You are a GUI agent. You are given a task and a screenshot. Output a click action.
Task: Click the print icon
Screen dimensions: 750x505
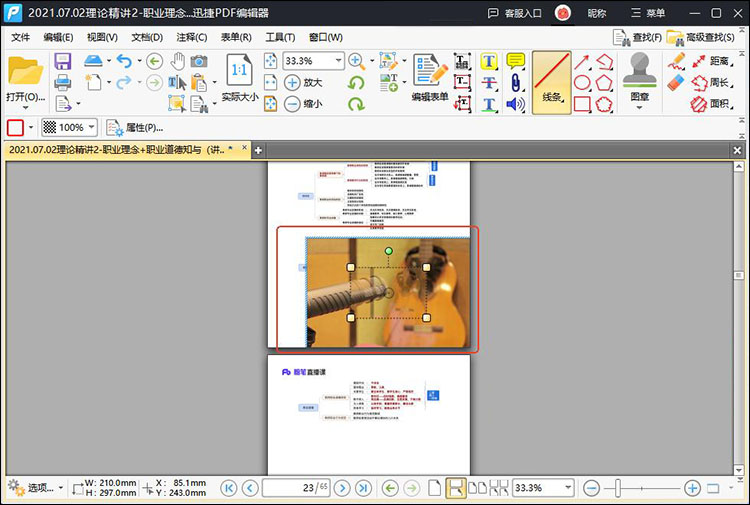62,81
